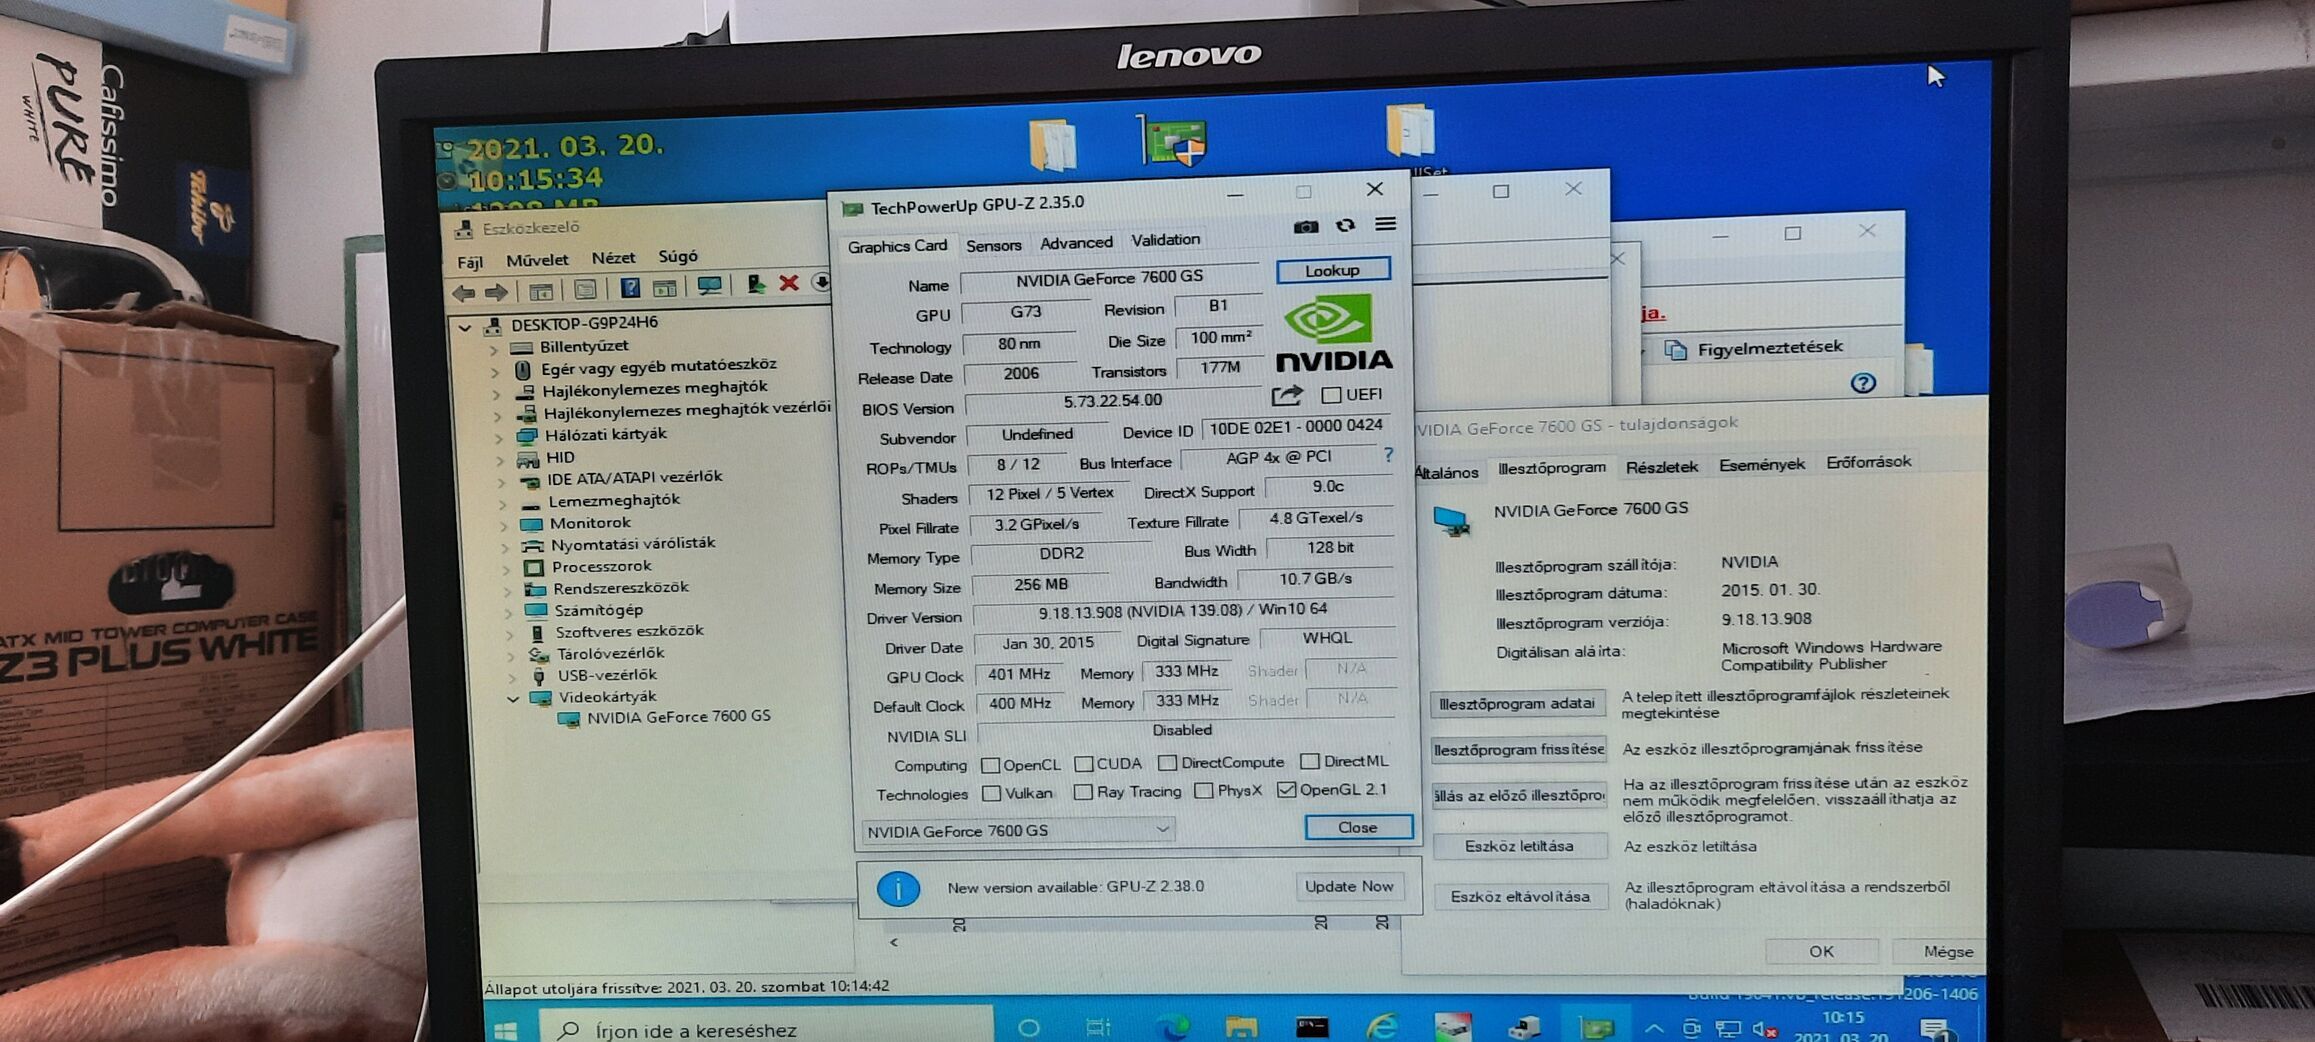Expand the Processzorok node
The image size is (2315, 1042).
click(508, 569)
